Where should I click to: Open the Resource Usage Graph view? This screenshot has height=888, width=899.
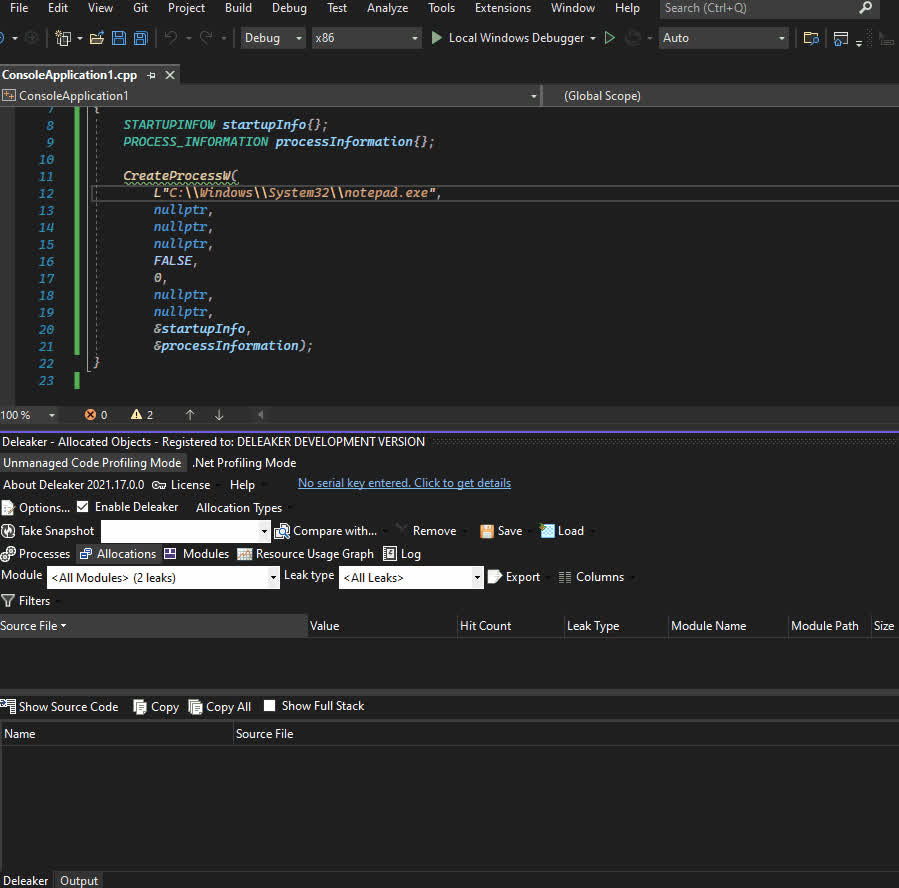305,554
